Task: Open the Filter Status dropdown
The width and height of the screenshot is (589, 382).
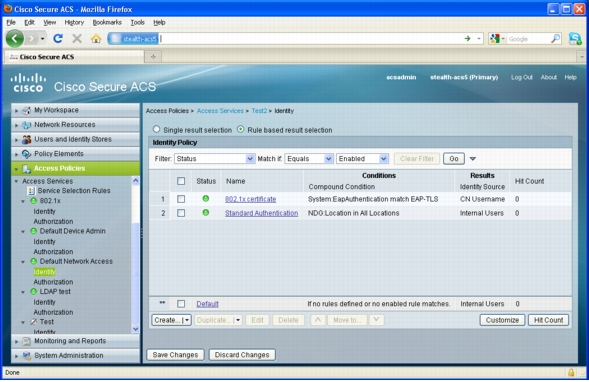Action: tap(214, 159)
